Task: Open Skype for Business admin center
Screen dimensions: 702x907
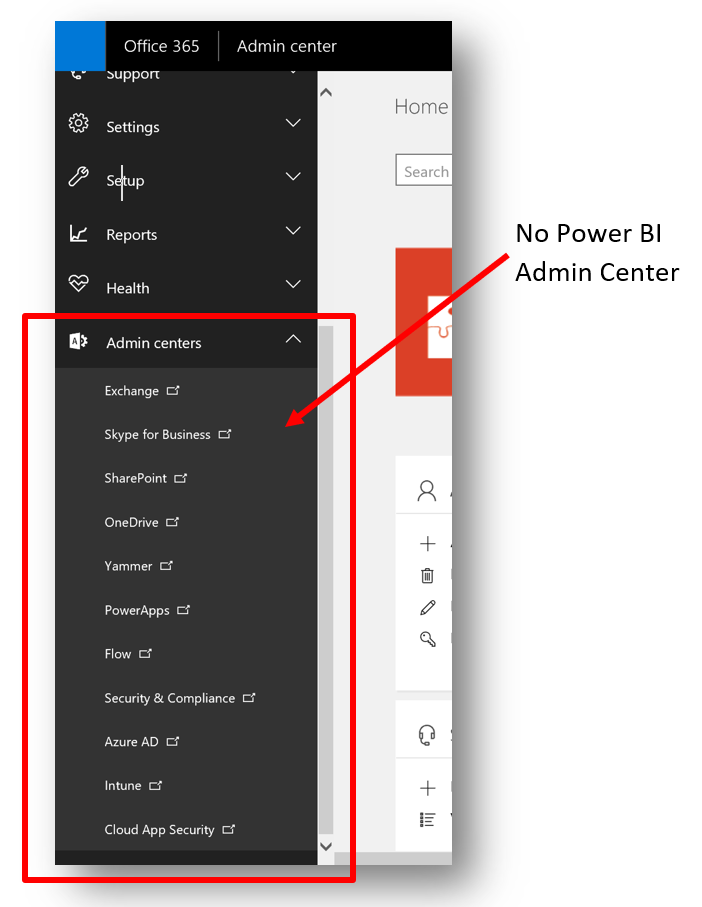Action: click(157, 434)
